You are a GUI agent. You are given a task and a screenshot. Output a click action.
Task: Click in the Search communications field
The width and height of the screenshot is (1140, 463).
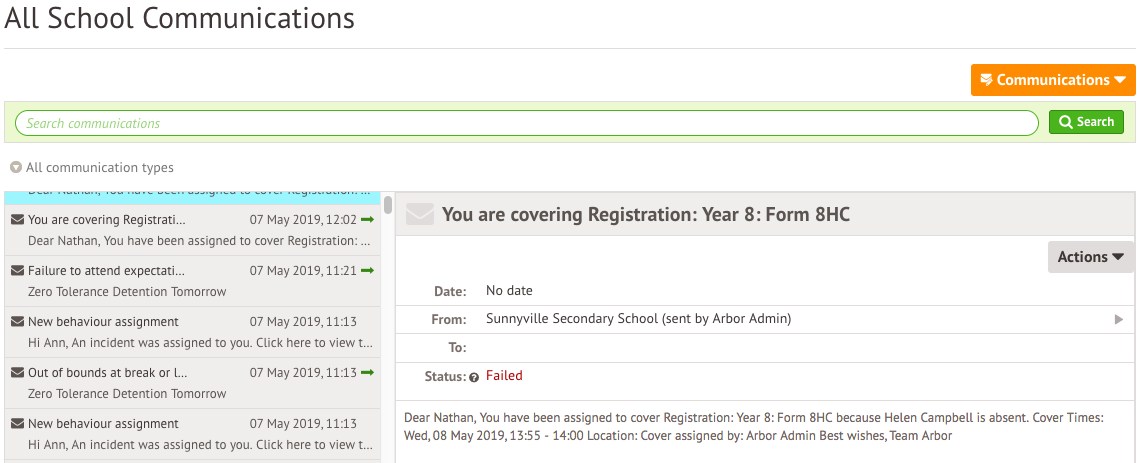[526, 123]
